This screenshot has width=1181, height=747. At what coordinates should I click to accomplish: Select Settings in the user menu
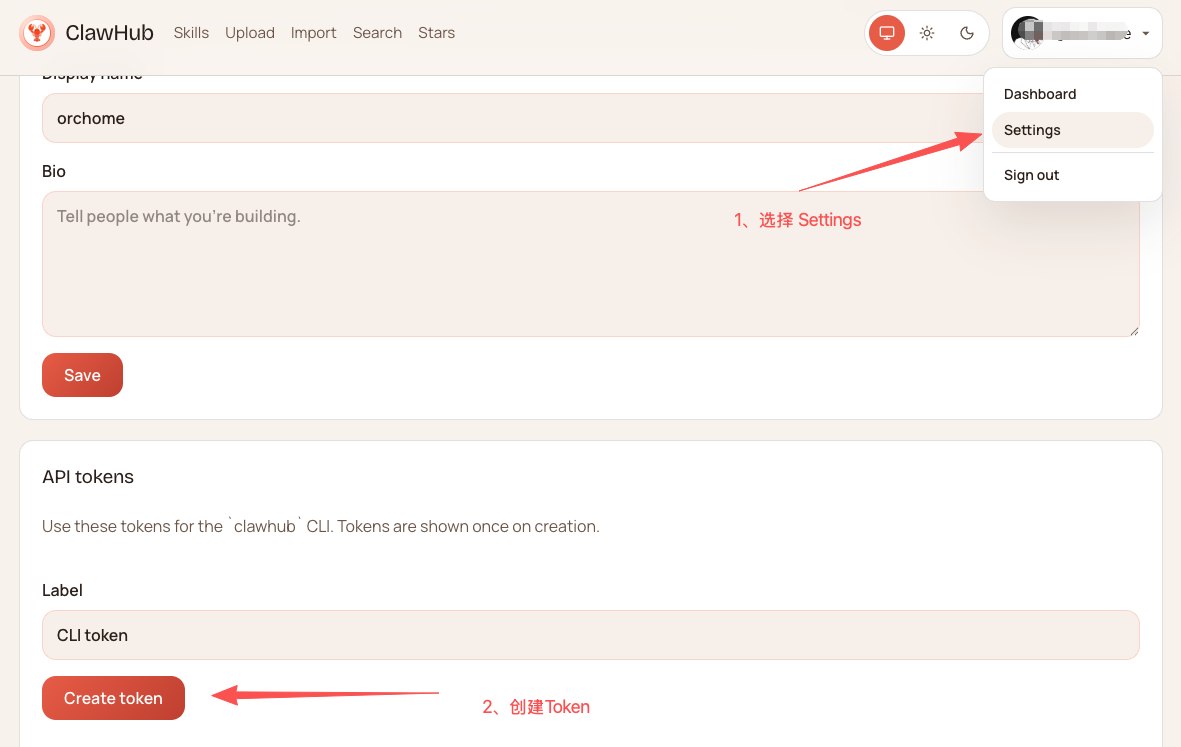pyautogui.click(x=1032, y=130)
